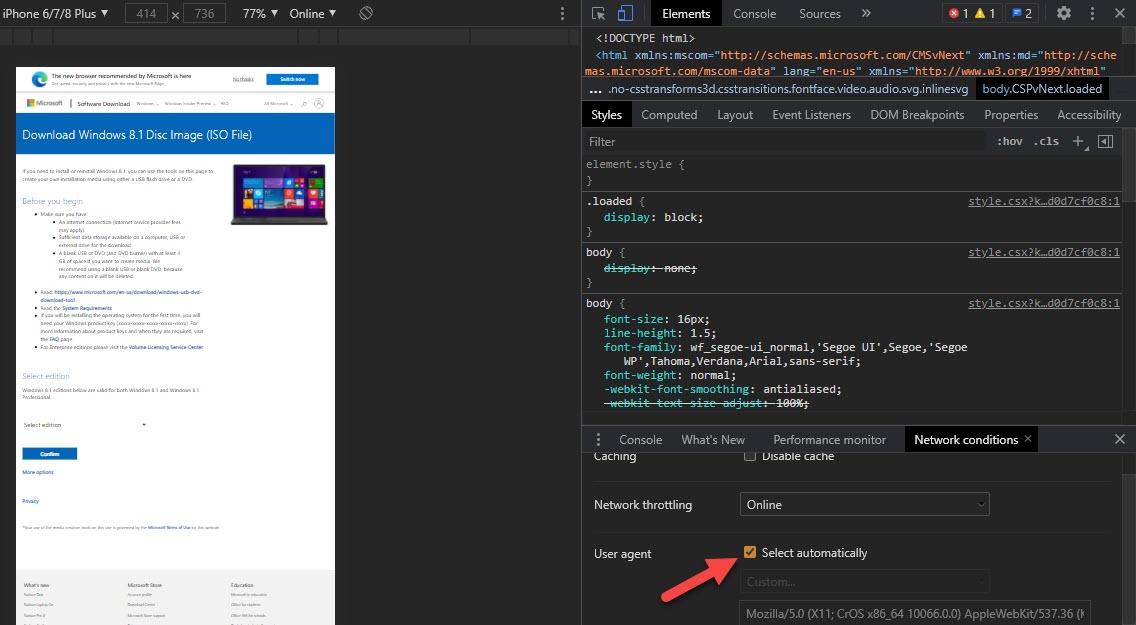Toggle the :hov element state button

pyautogui.click(x=1009, y=142)
